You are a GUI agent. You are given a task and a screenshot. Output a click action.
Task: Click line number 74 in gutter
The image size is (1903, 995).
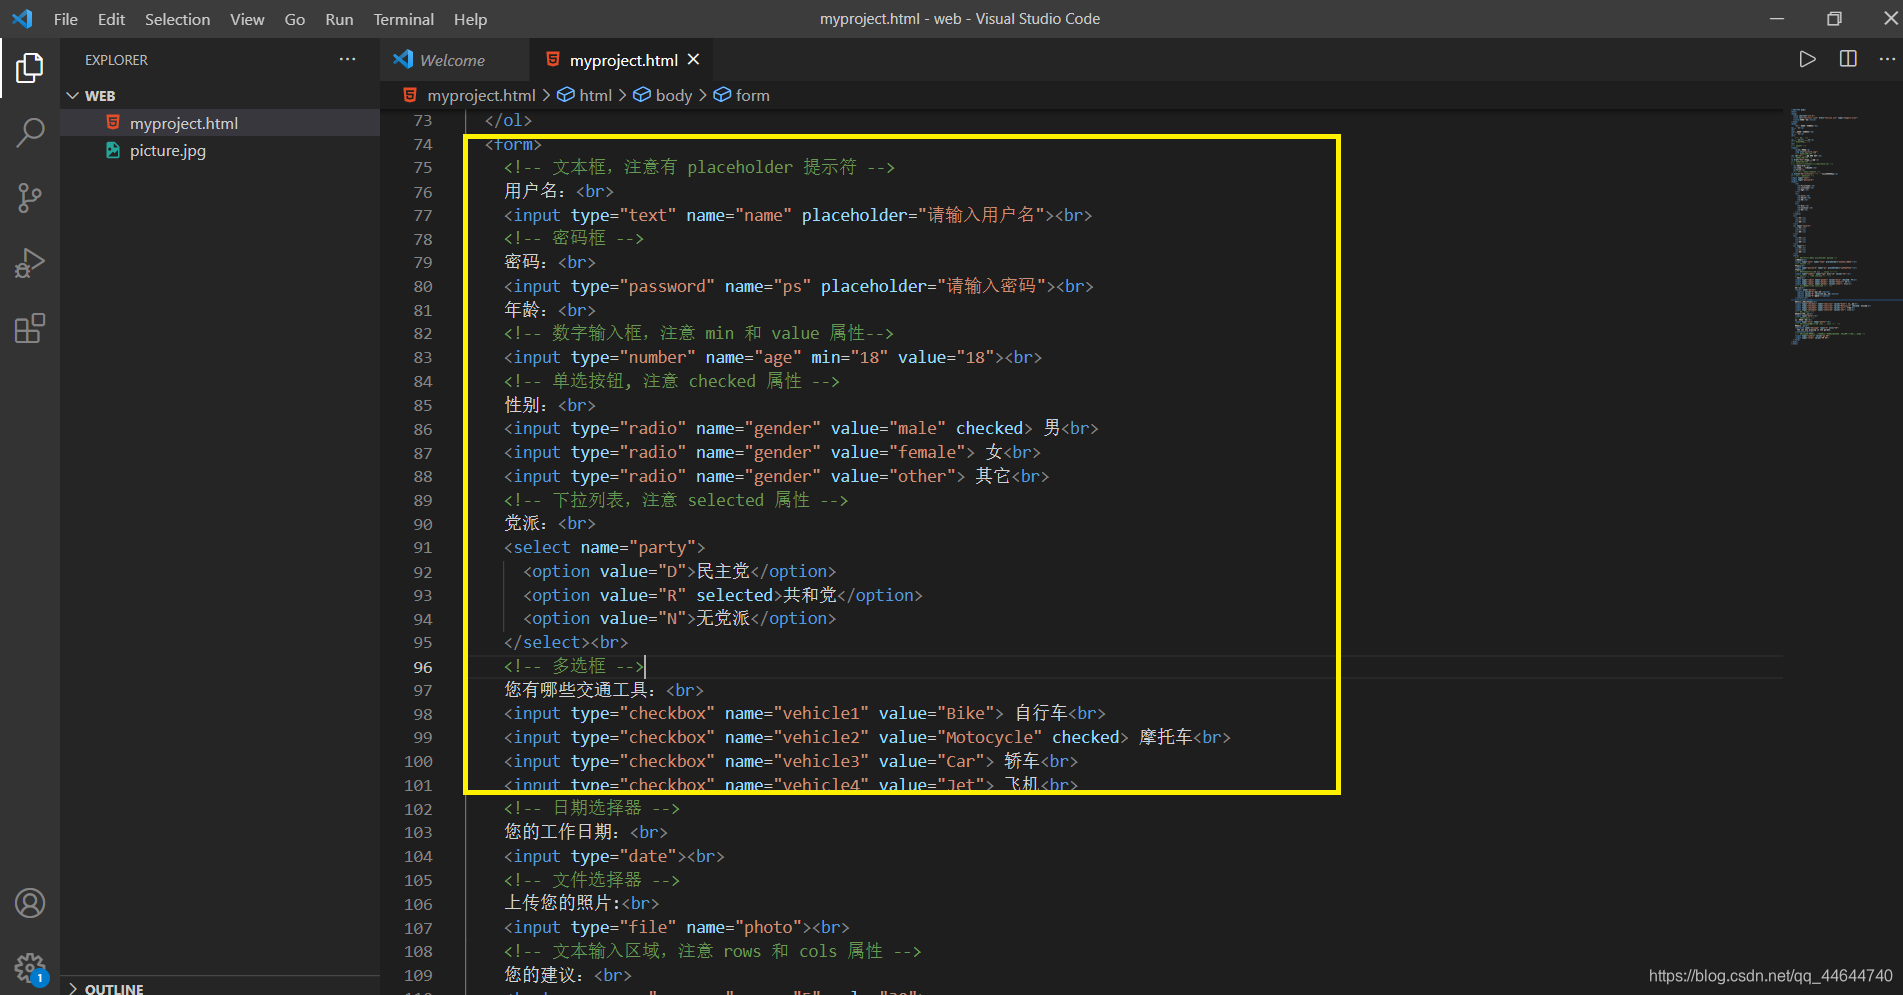point(423,144)
